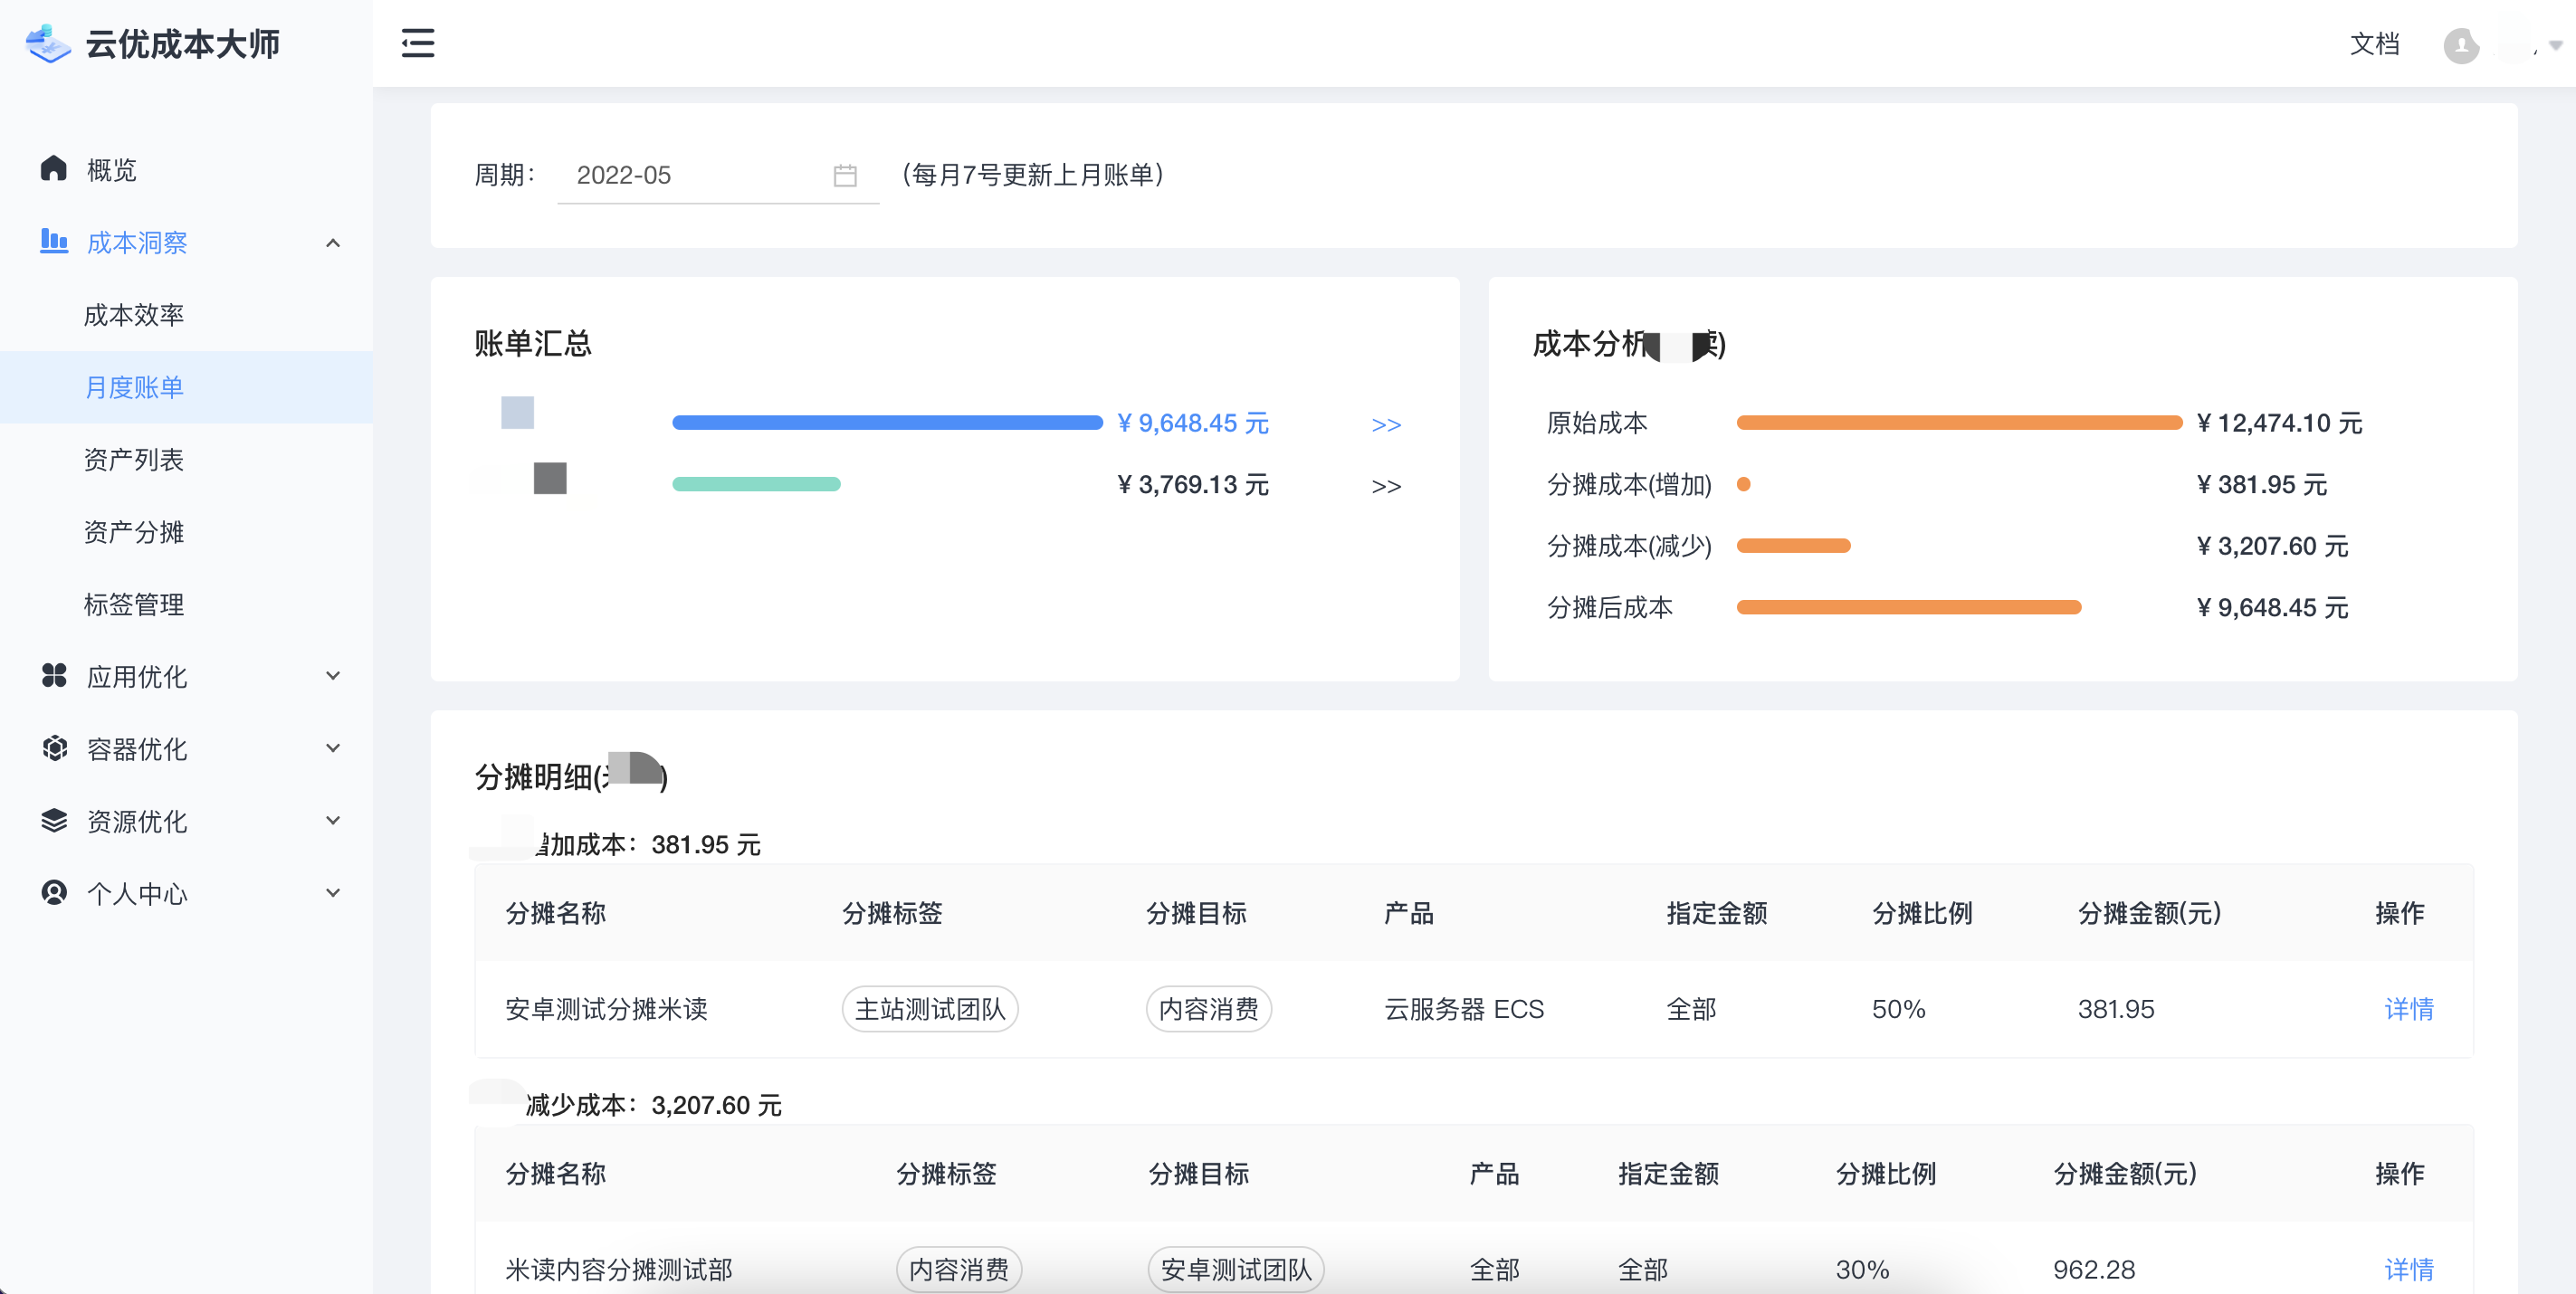Open the user account dropdown arrow
This screenshot has height=1294, width=2576.
point(2556,45)
